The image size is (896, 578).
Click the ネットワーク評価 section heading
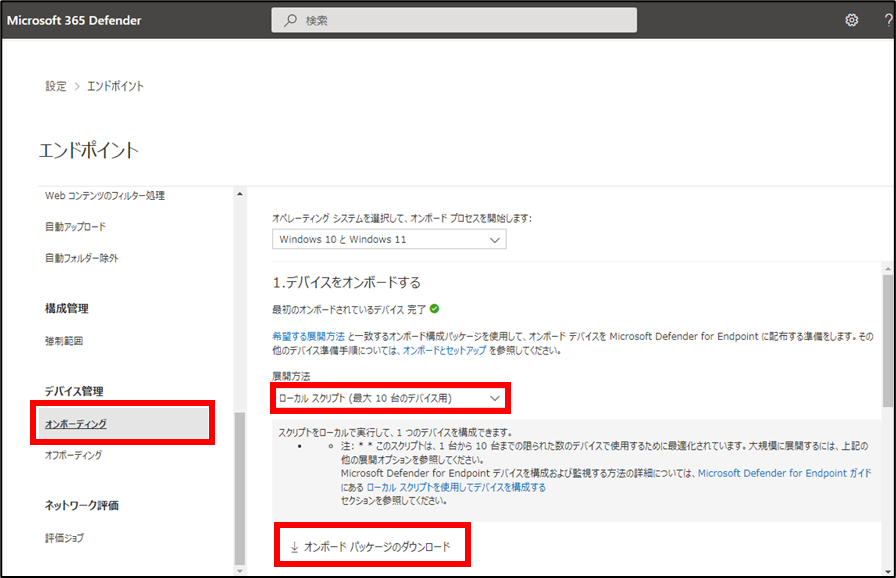[82, 505]
